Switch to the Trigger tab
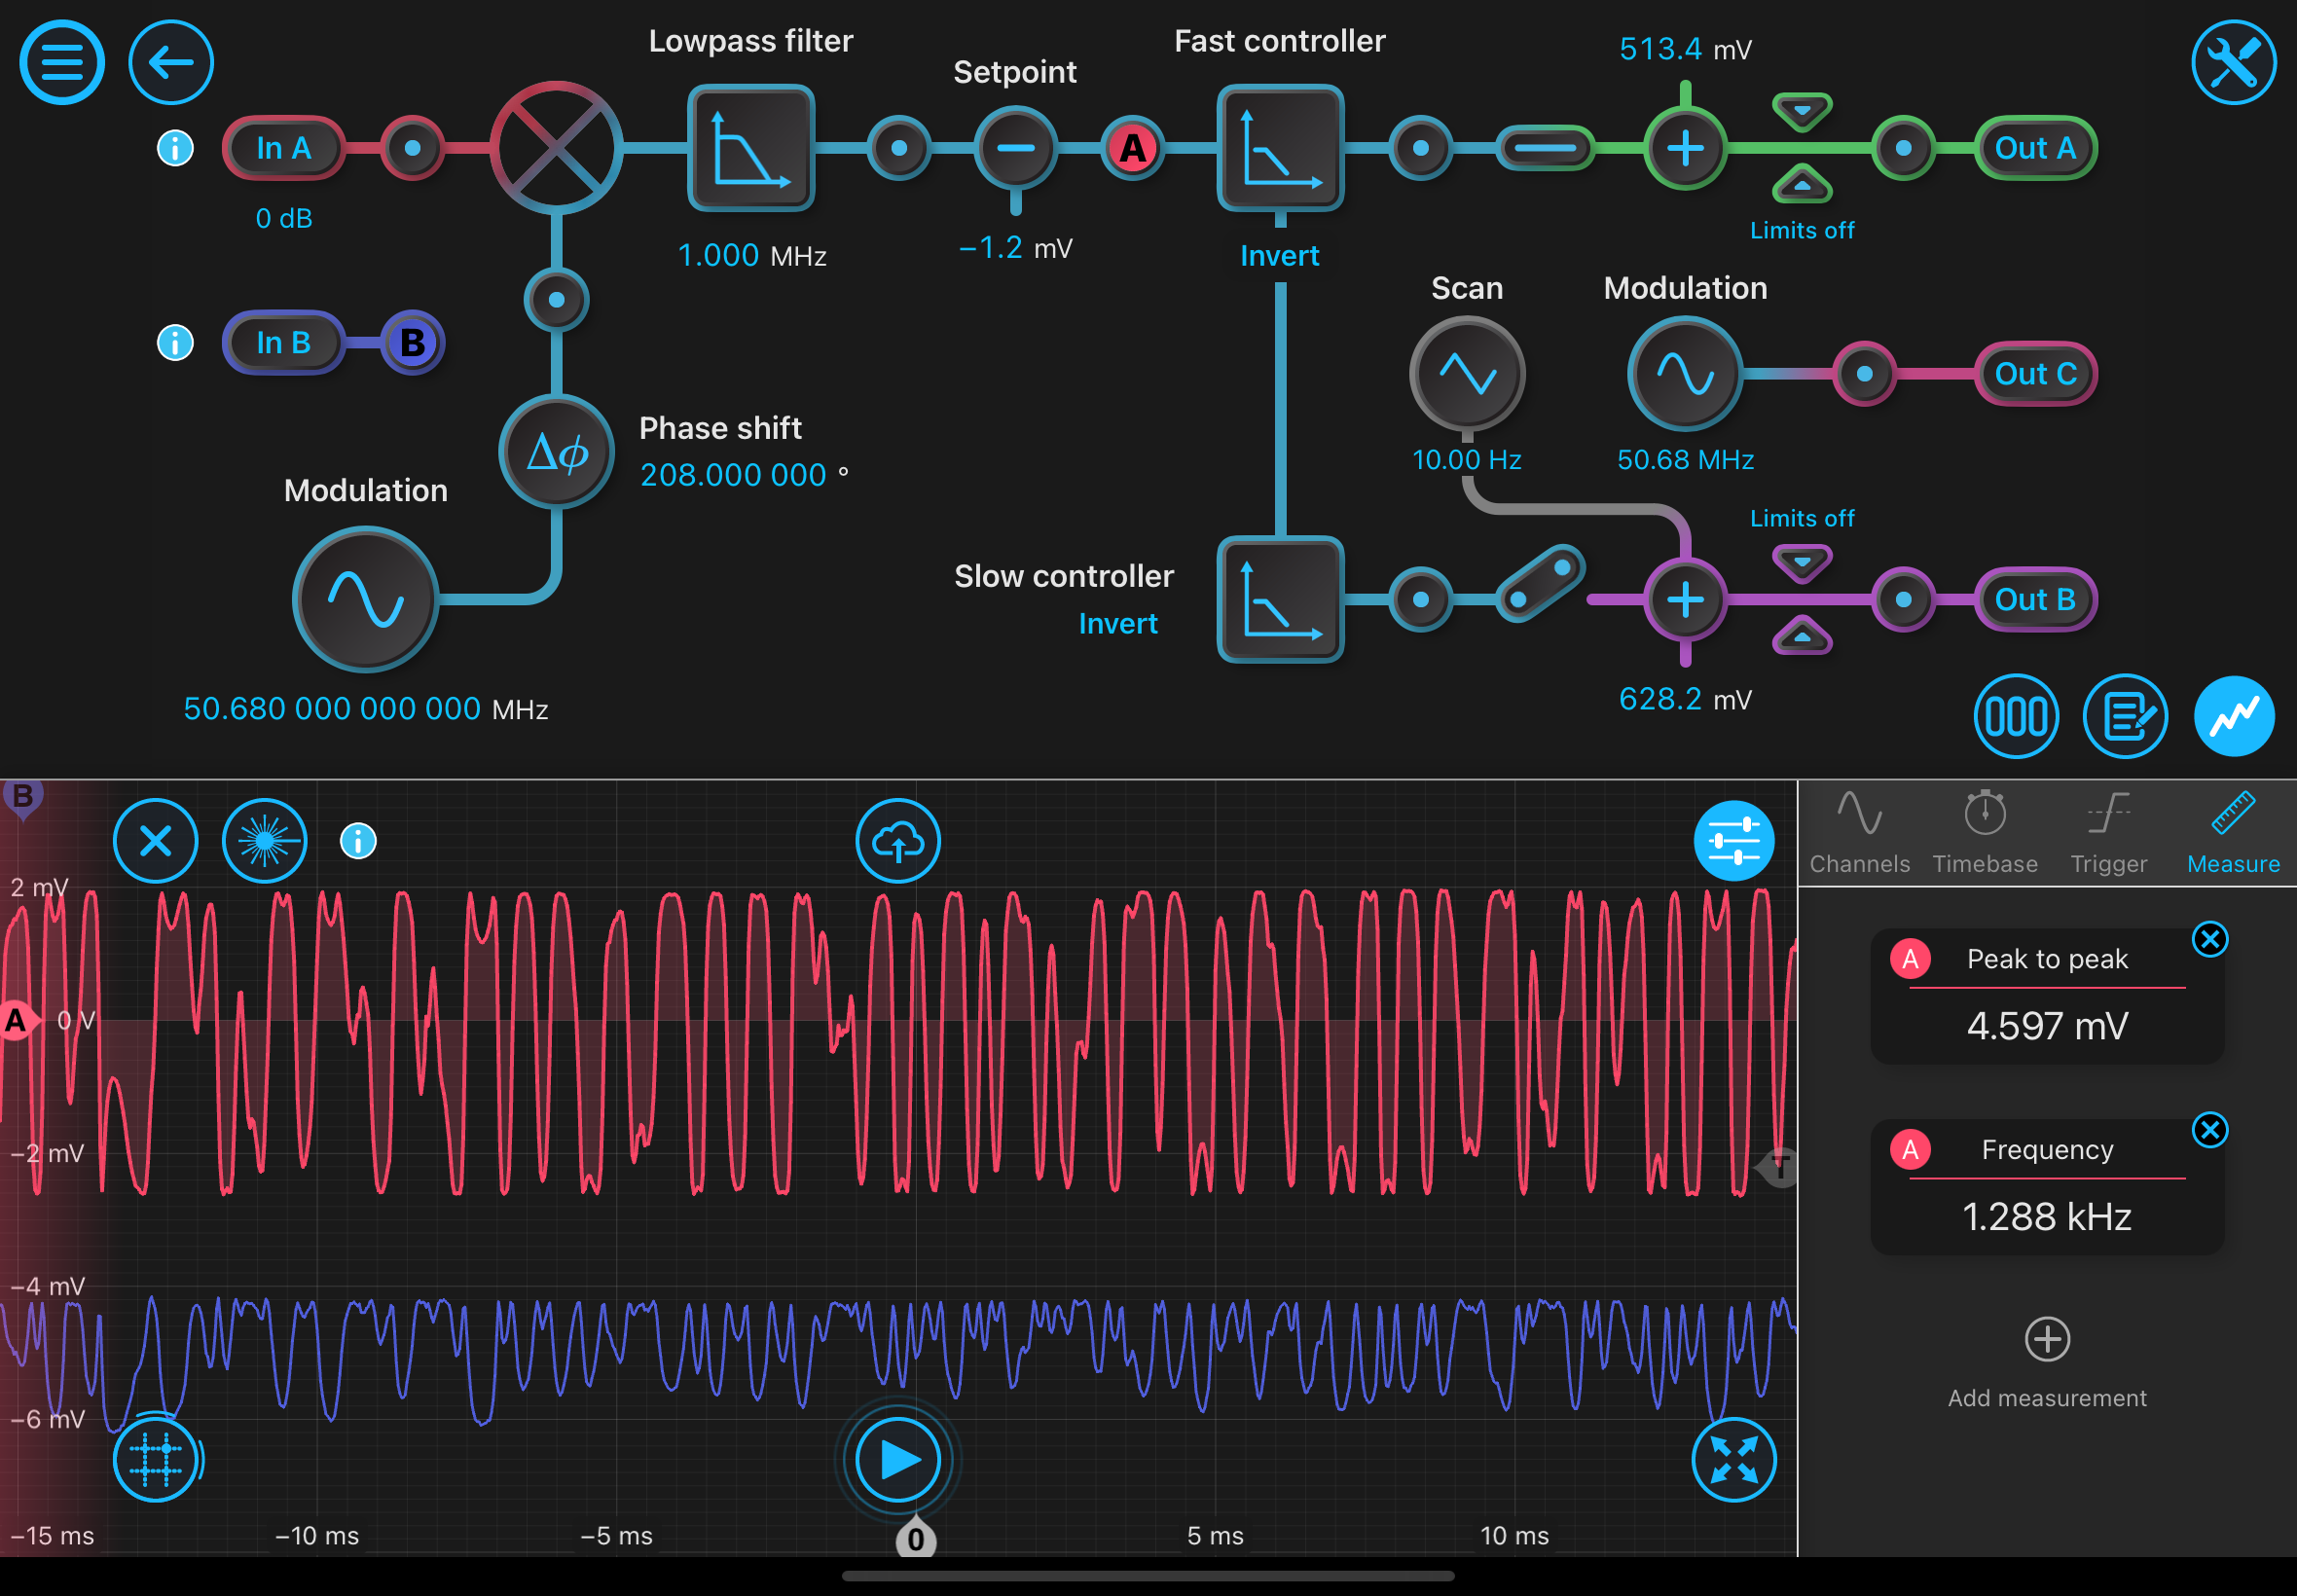The height and width of the screenshot is (1596, 2297). point(2108,832)
